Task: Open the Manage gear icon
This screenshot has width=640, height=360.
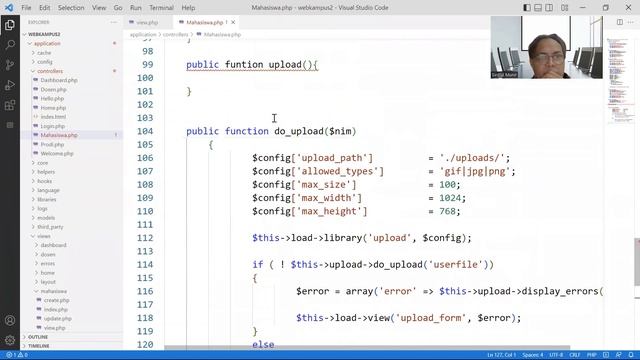Action: [10, 340]
